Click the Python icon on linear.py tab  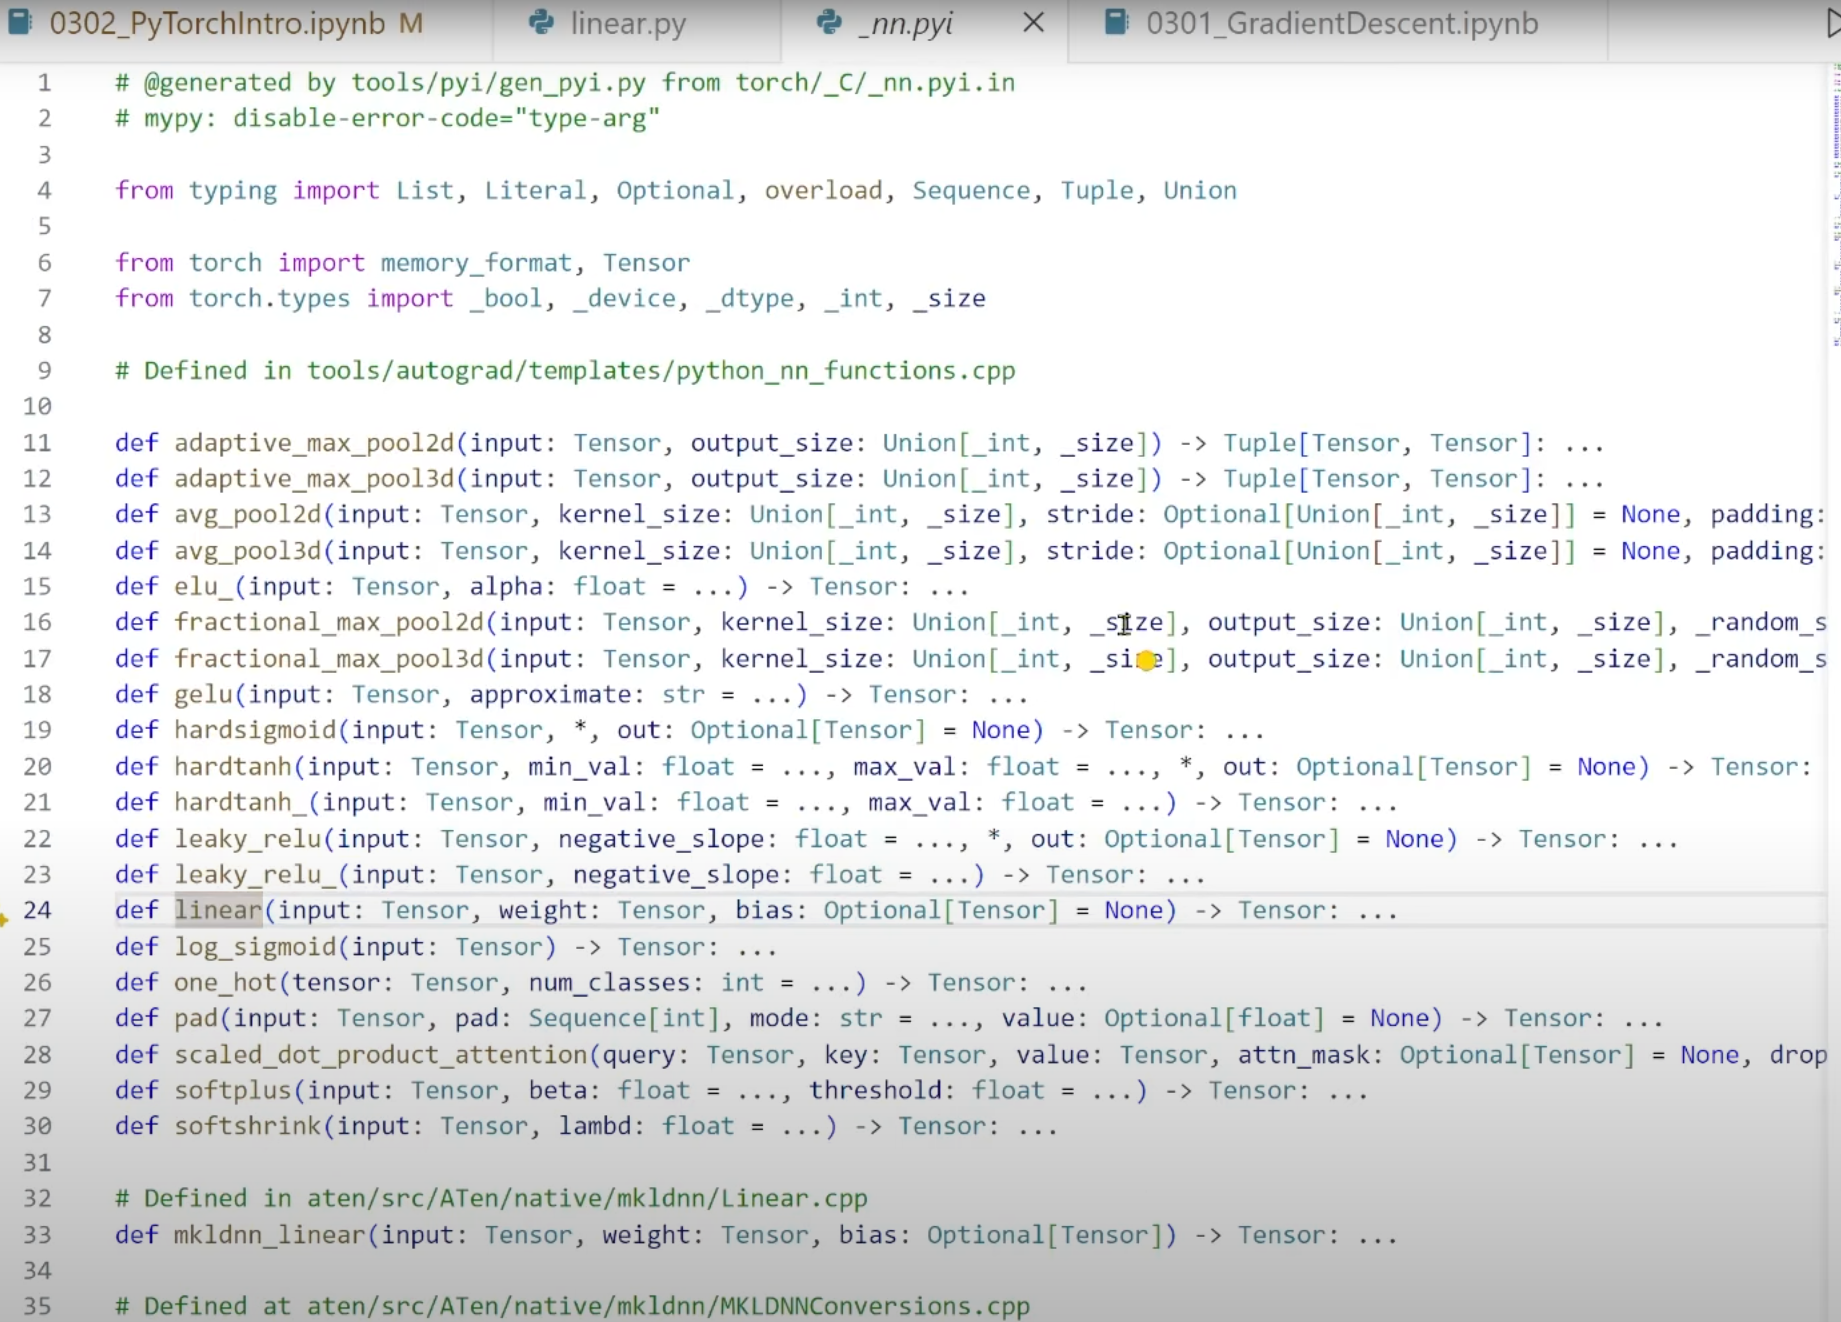(x=541, y=22)
